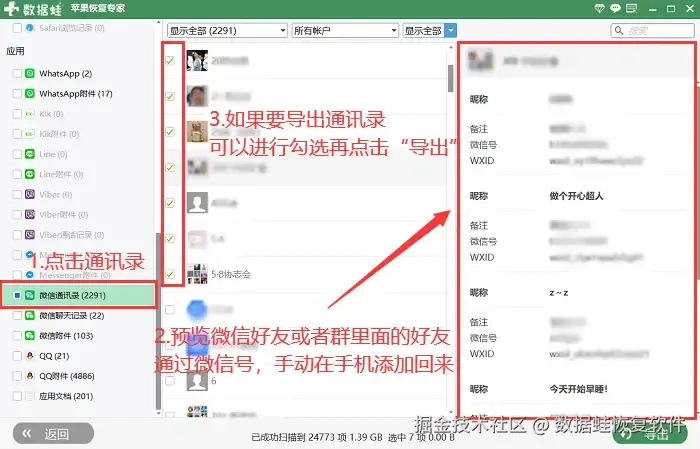Click the contact list scroll-down arrow
Image resolution: width=700 pixels, height=449 pixels.
click(x=450, y=413)
